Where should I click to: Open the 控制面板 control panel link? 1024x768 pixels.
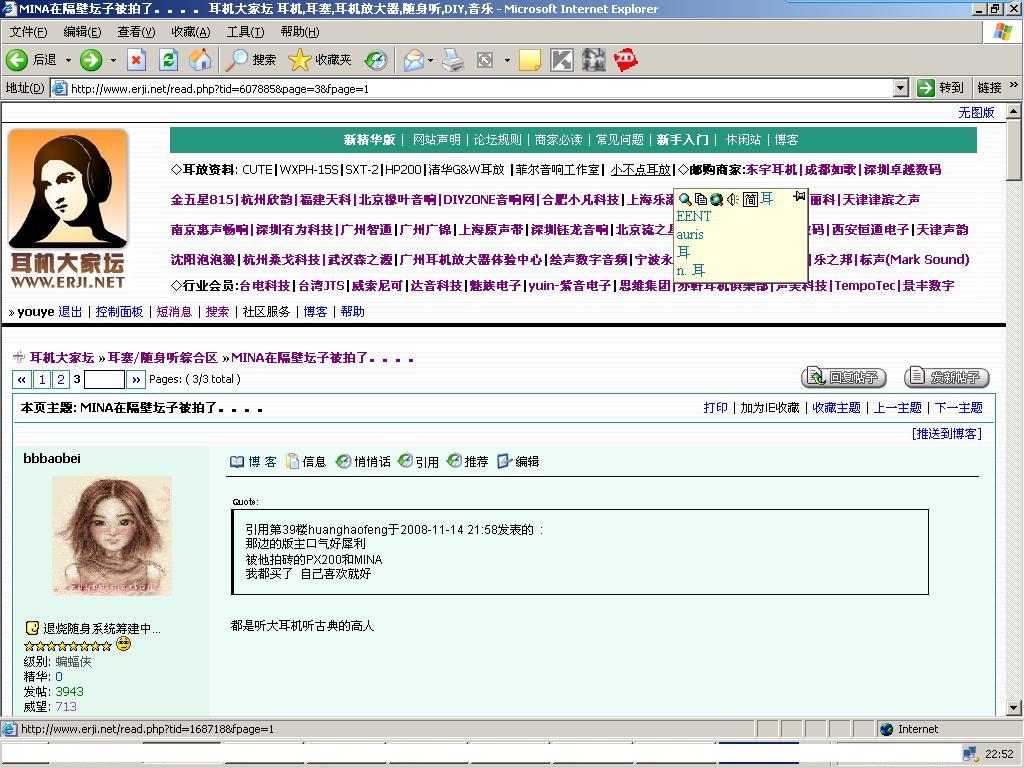[x=120, y=312]
